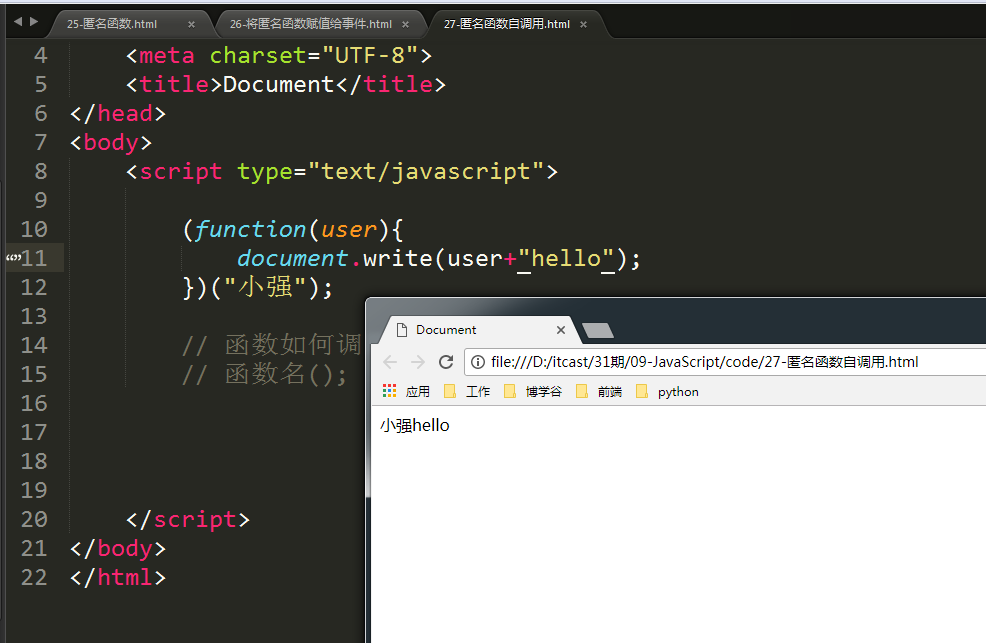
Task: Click the browser forward arrow
Action: [418, 362]
